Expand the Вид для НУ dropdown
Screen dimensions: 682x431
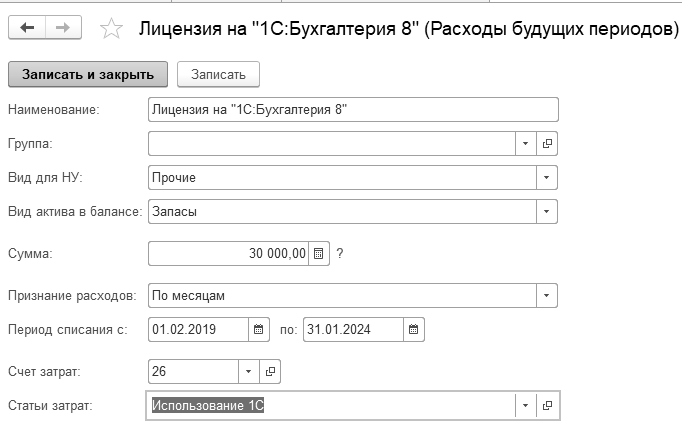546,178
